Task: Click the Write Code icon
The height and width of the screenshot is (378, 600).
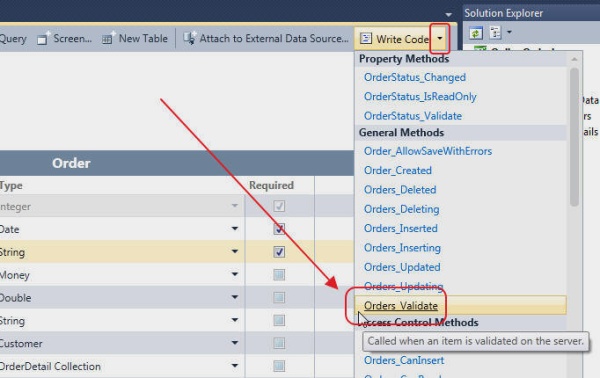Action: click(x=366, y=39)
